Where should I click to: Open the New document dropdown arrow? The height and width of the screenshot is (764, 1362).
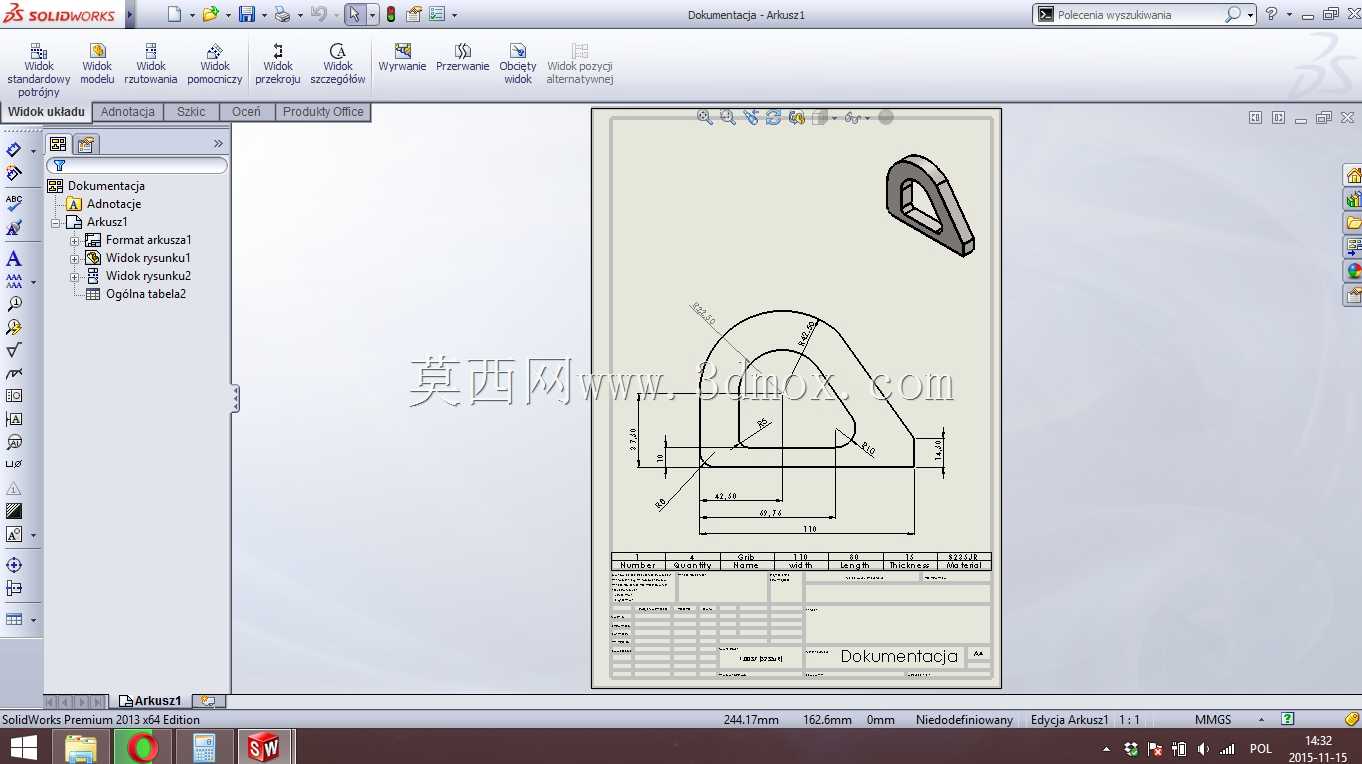[x=191, y=15]
